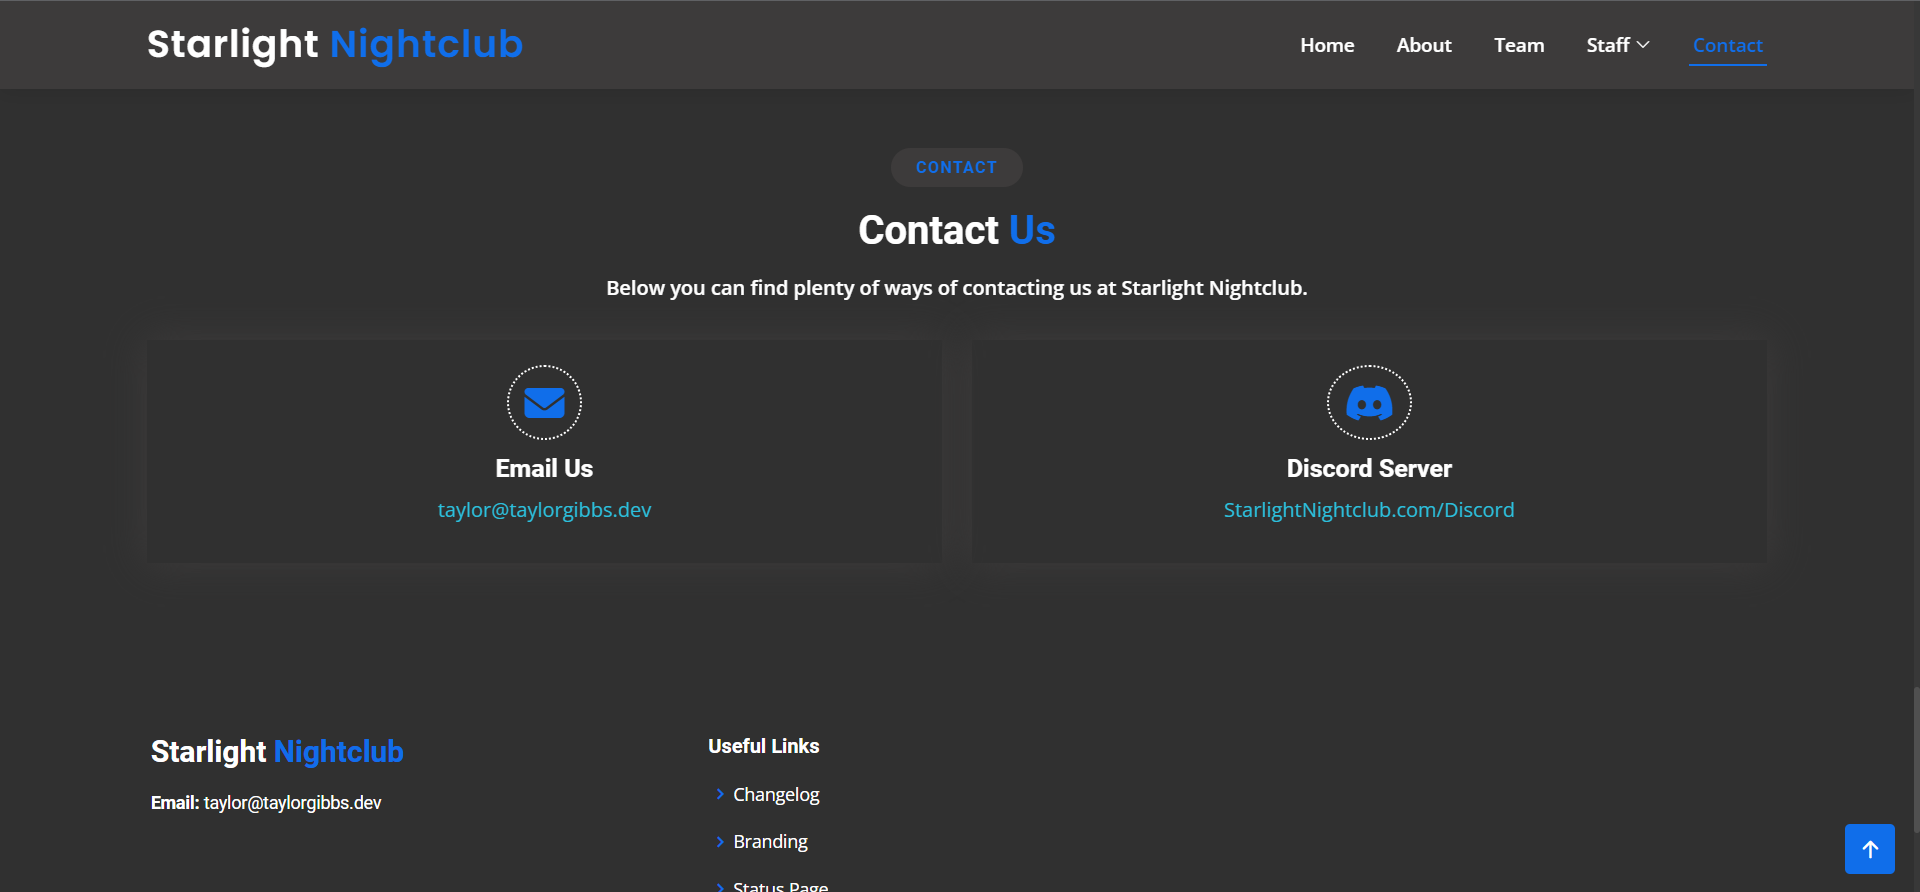Open the taylor@taylorgibbs.dev email link

(544, 510)
